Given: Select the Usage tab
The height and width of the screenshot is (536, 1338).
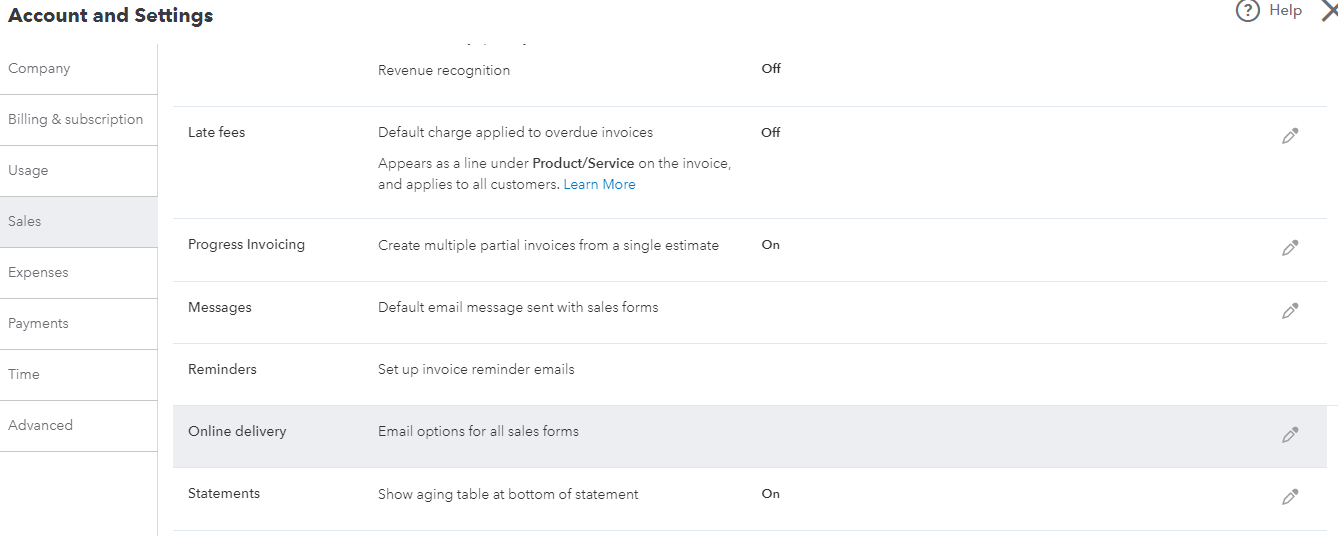Looking at the screenshot, I should [28, 171].
